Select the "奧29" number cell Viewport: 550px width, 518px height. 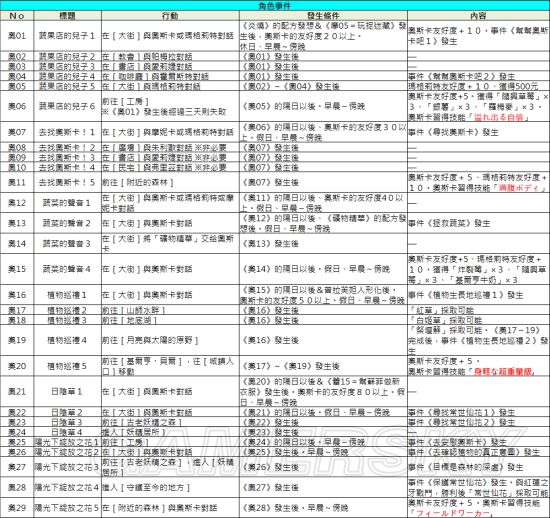[x=17, y=508]
